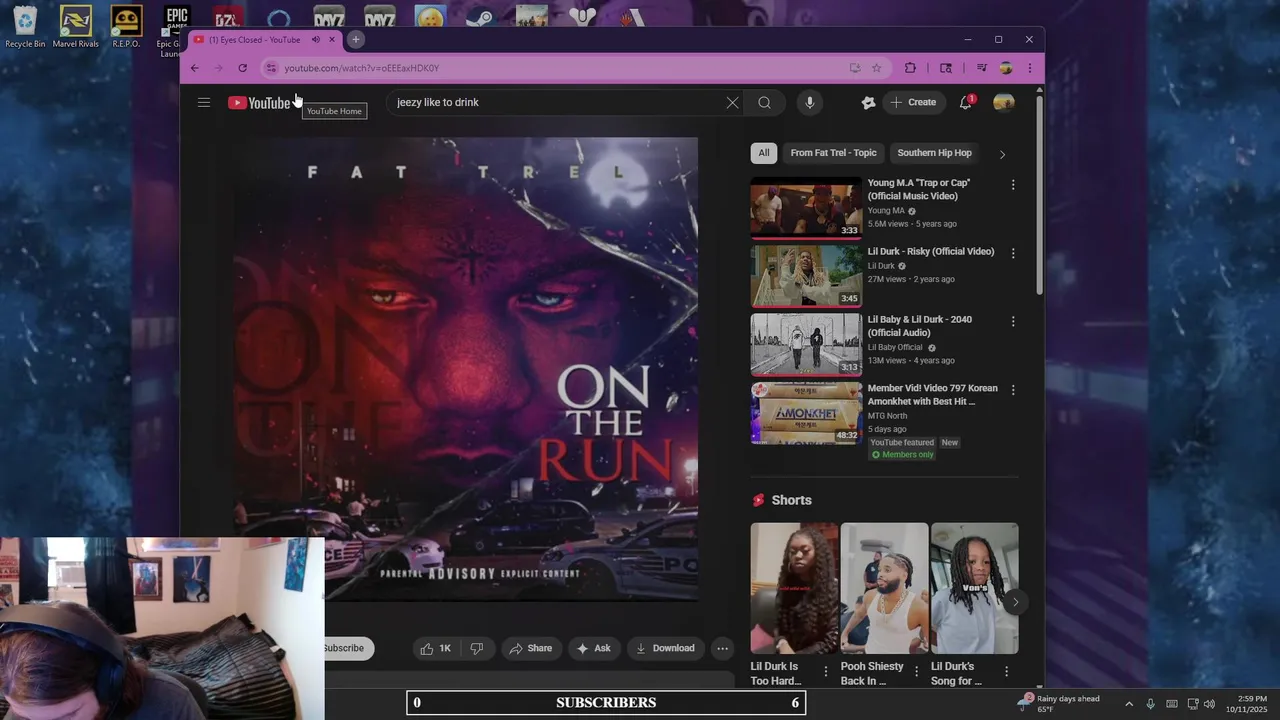Show more filter chips with right arrow
The image size is (1280, 720).
click(1002, 154)
